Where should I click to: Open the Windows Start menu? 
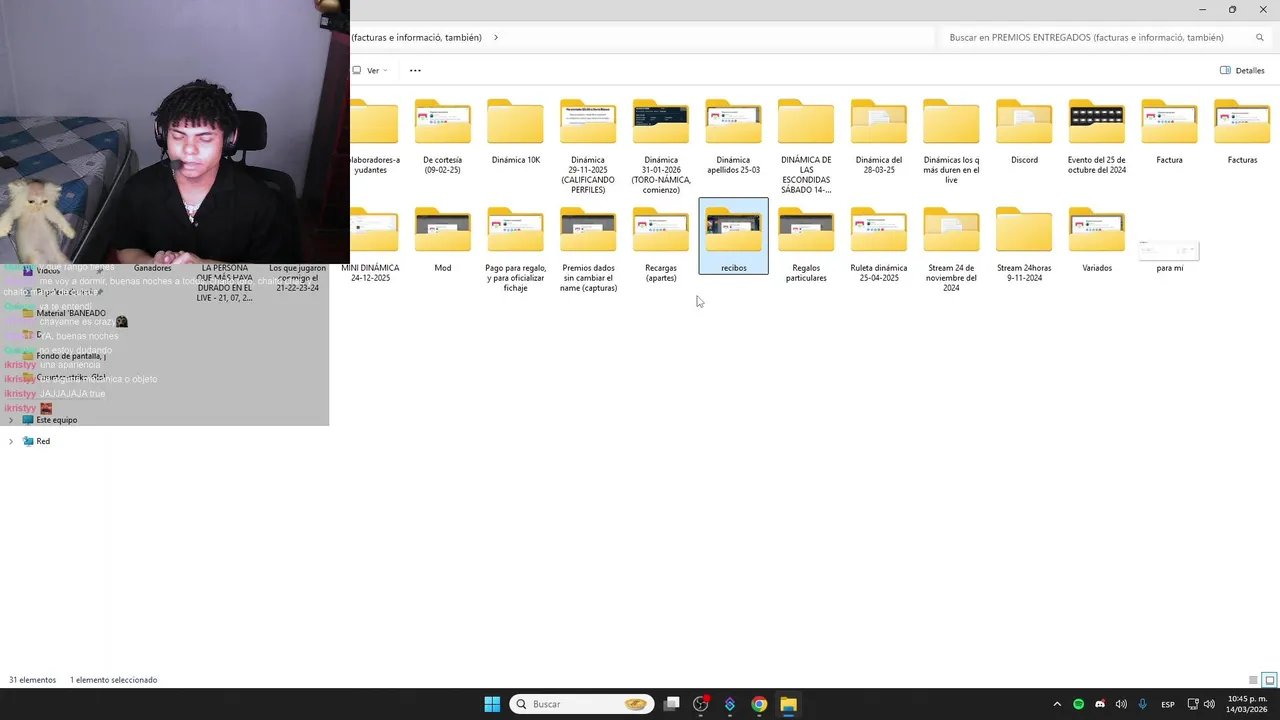492,704
